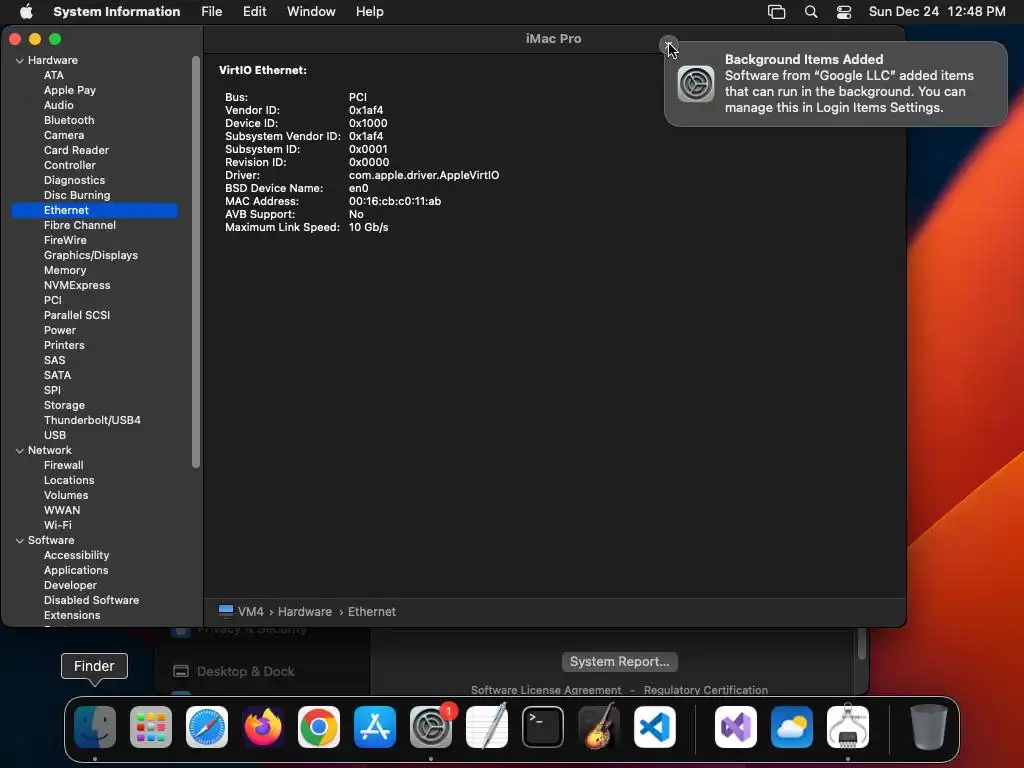1024x768 pixels.
Task: Open the Trash in the Dock
Action: point(929,727)
